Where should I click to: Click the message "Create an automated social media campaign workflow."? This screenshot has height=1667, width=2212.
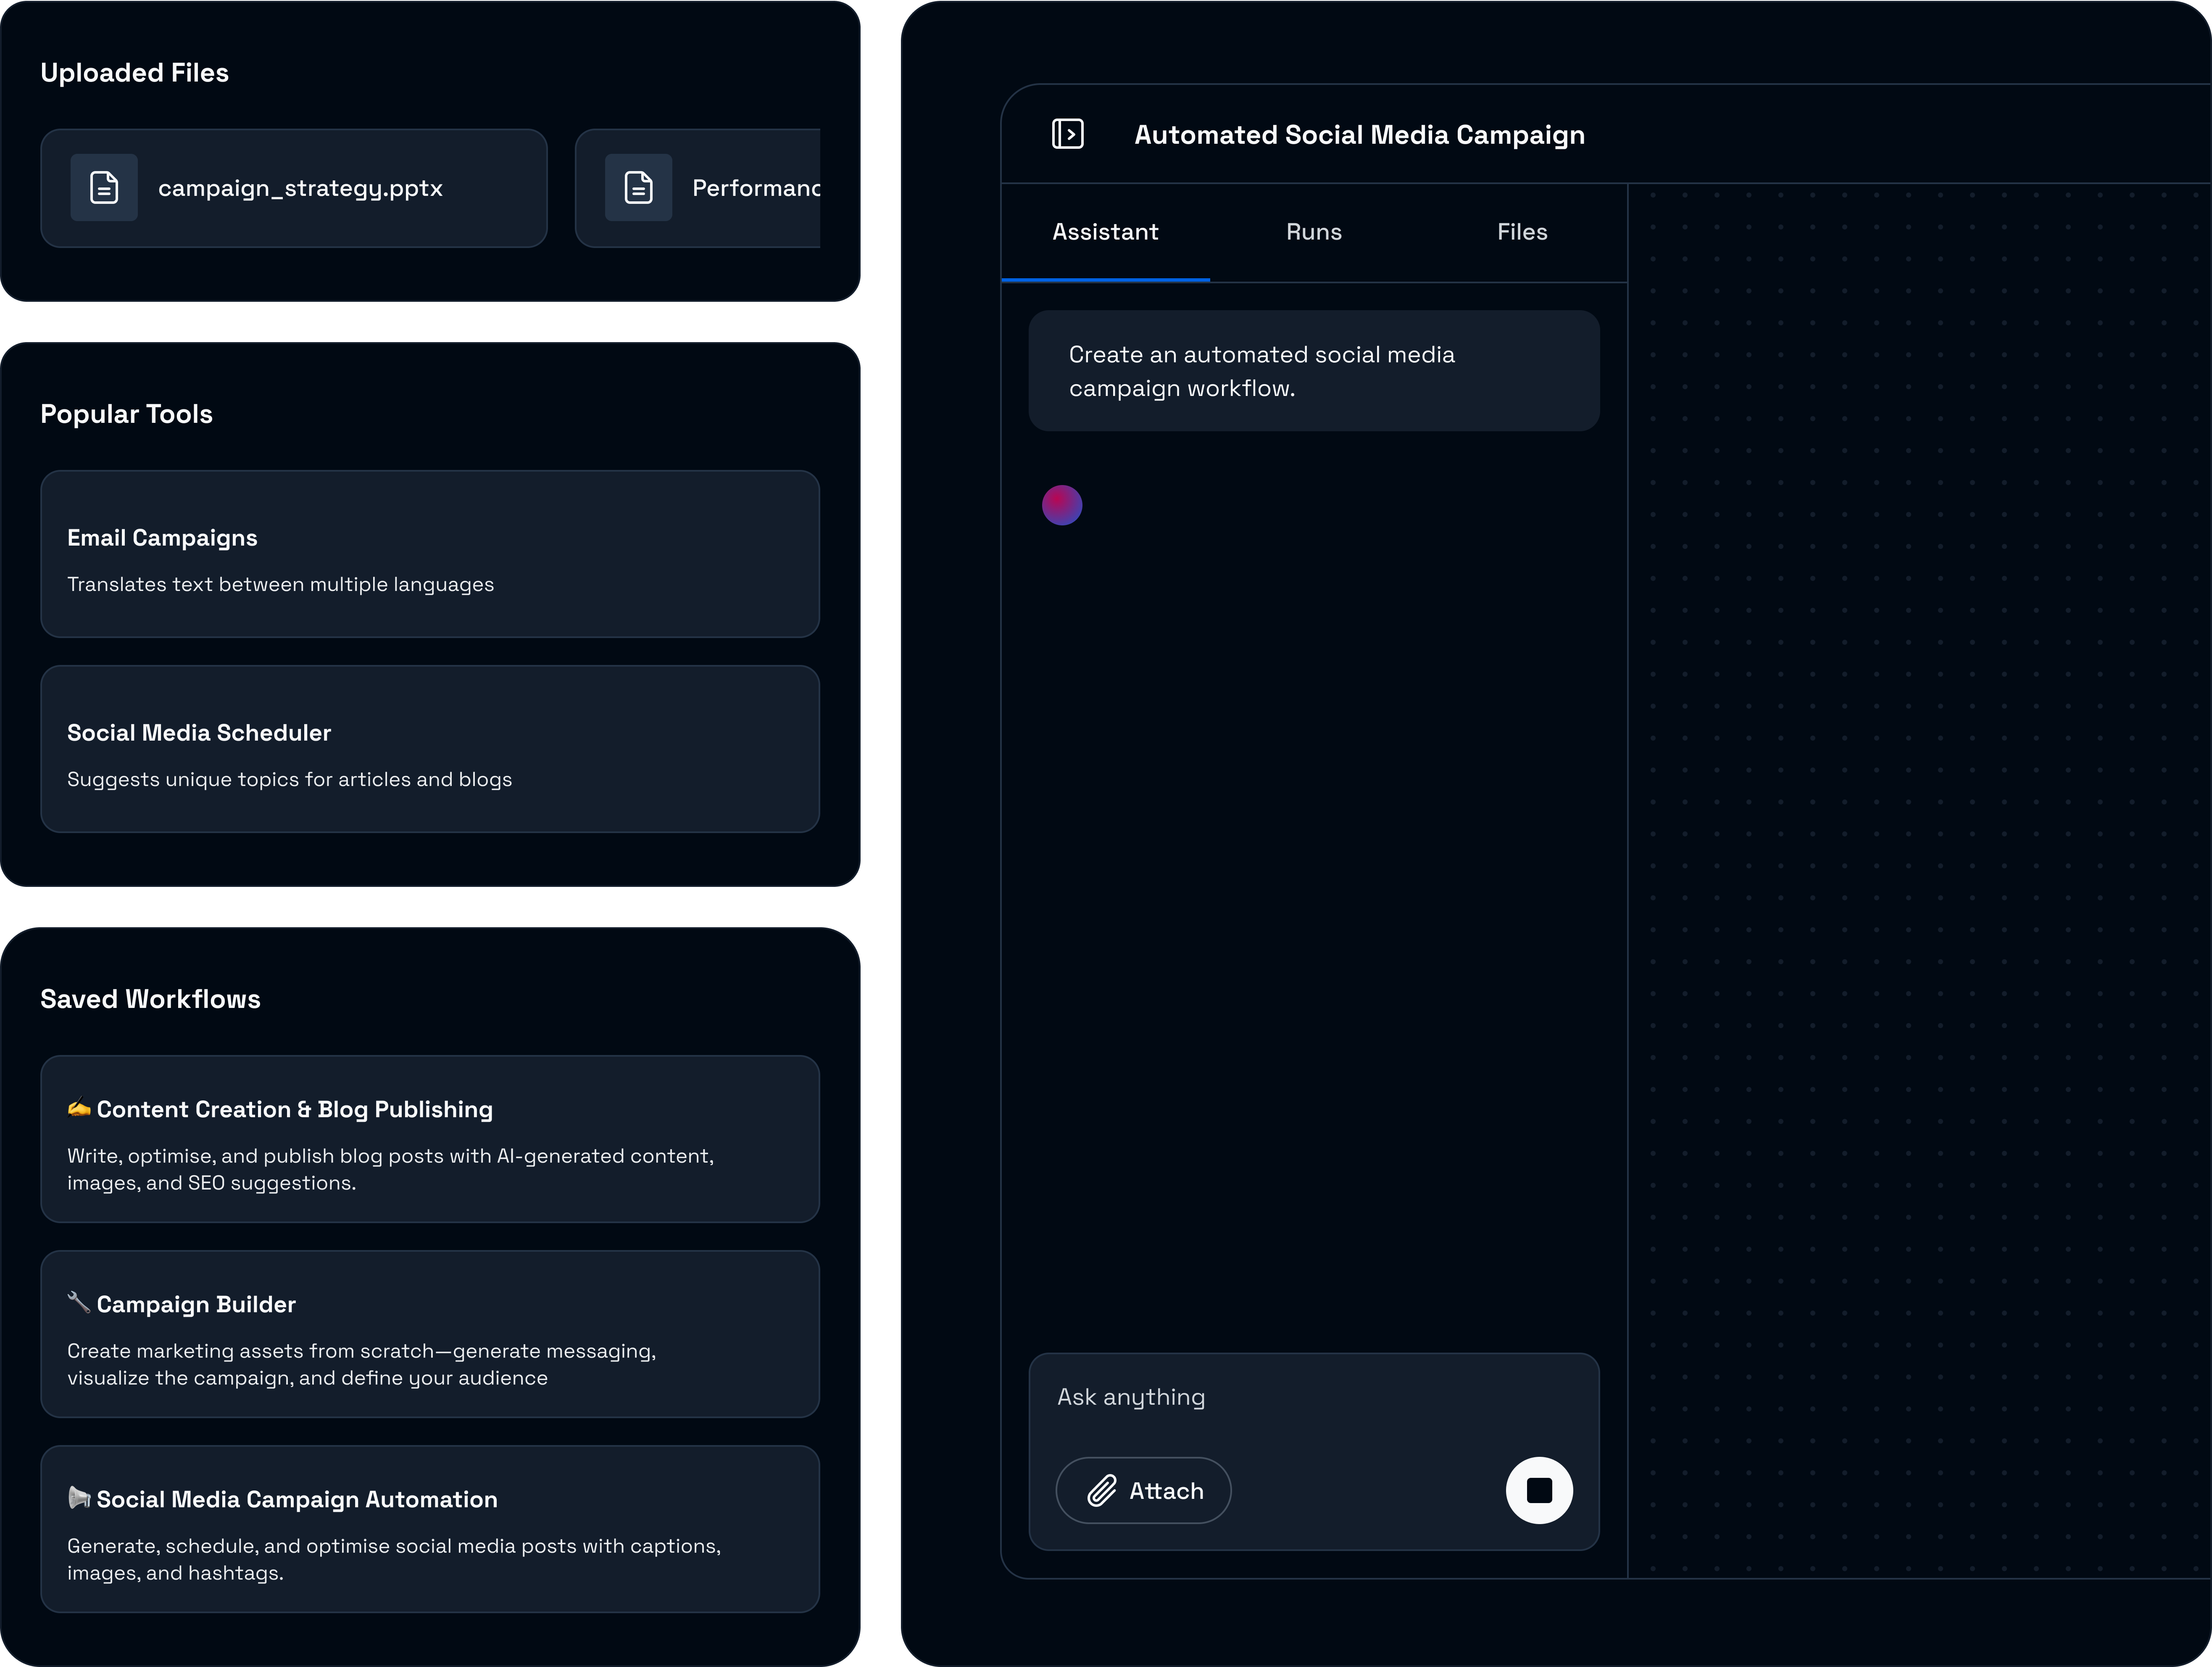click(1314, 371)
